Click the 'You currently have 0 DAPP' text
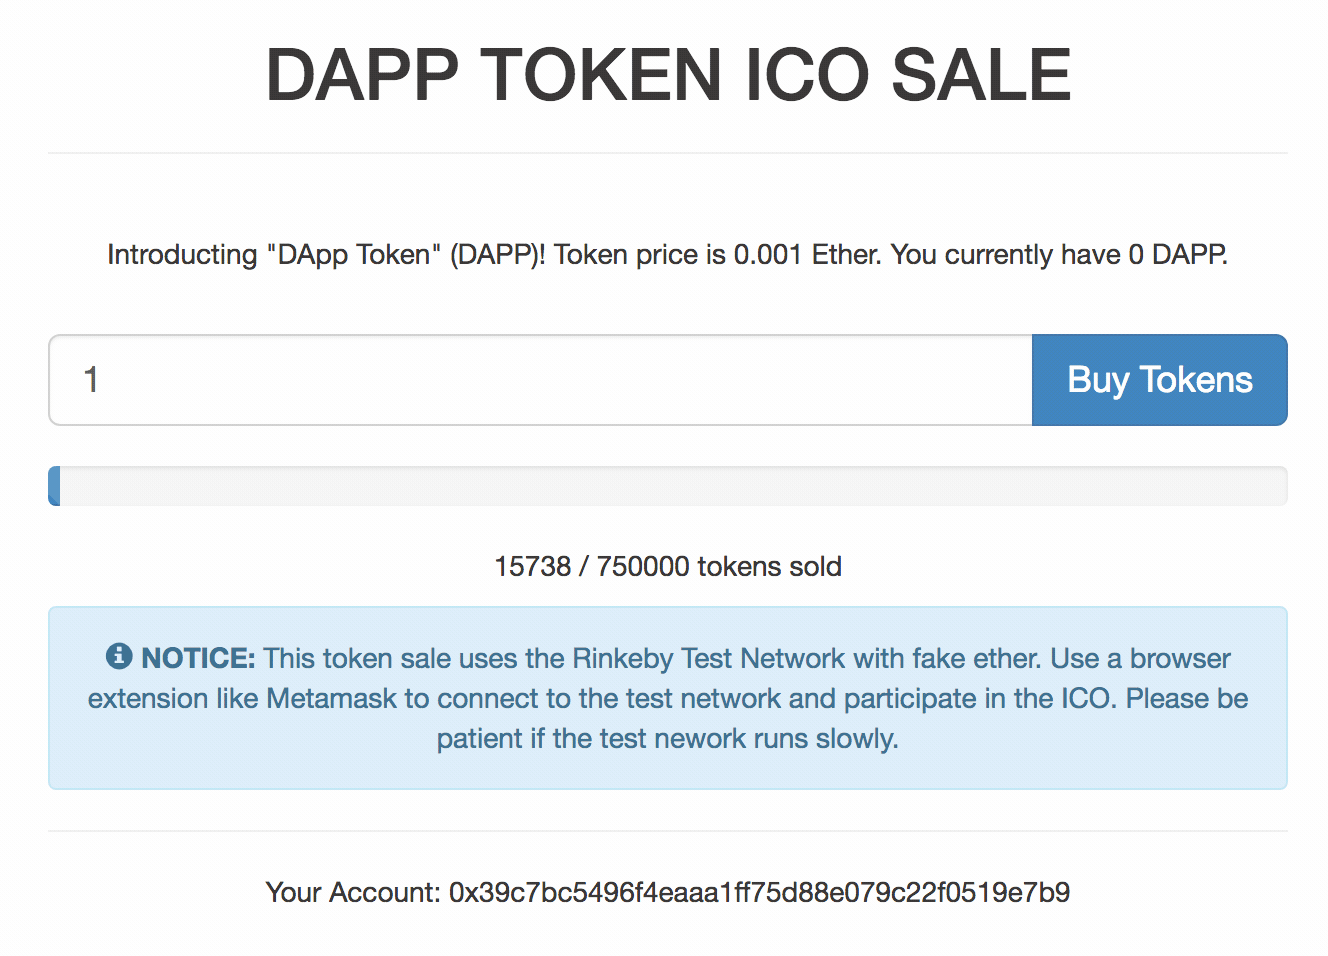This screenshot has width=1328, height=956. (1058, 255)
